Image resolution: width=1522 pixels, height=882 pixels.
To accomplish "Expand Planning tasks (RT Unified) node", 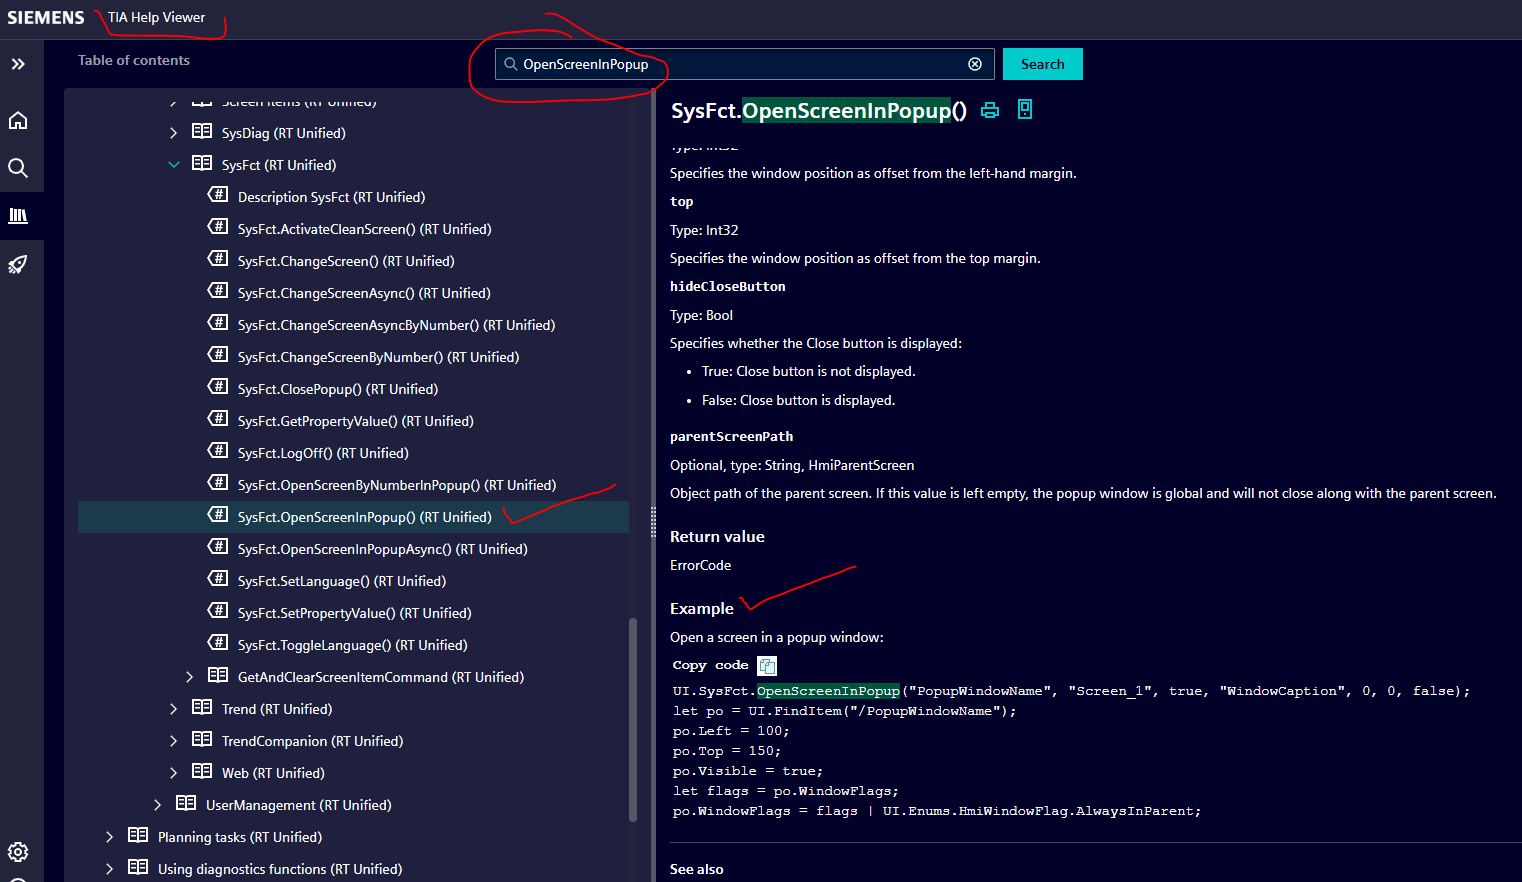I will coord(109,837).
